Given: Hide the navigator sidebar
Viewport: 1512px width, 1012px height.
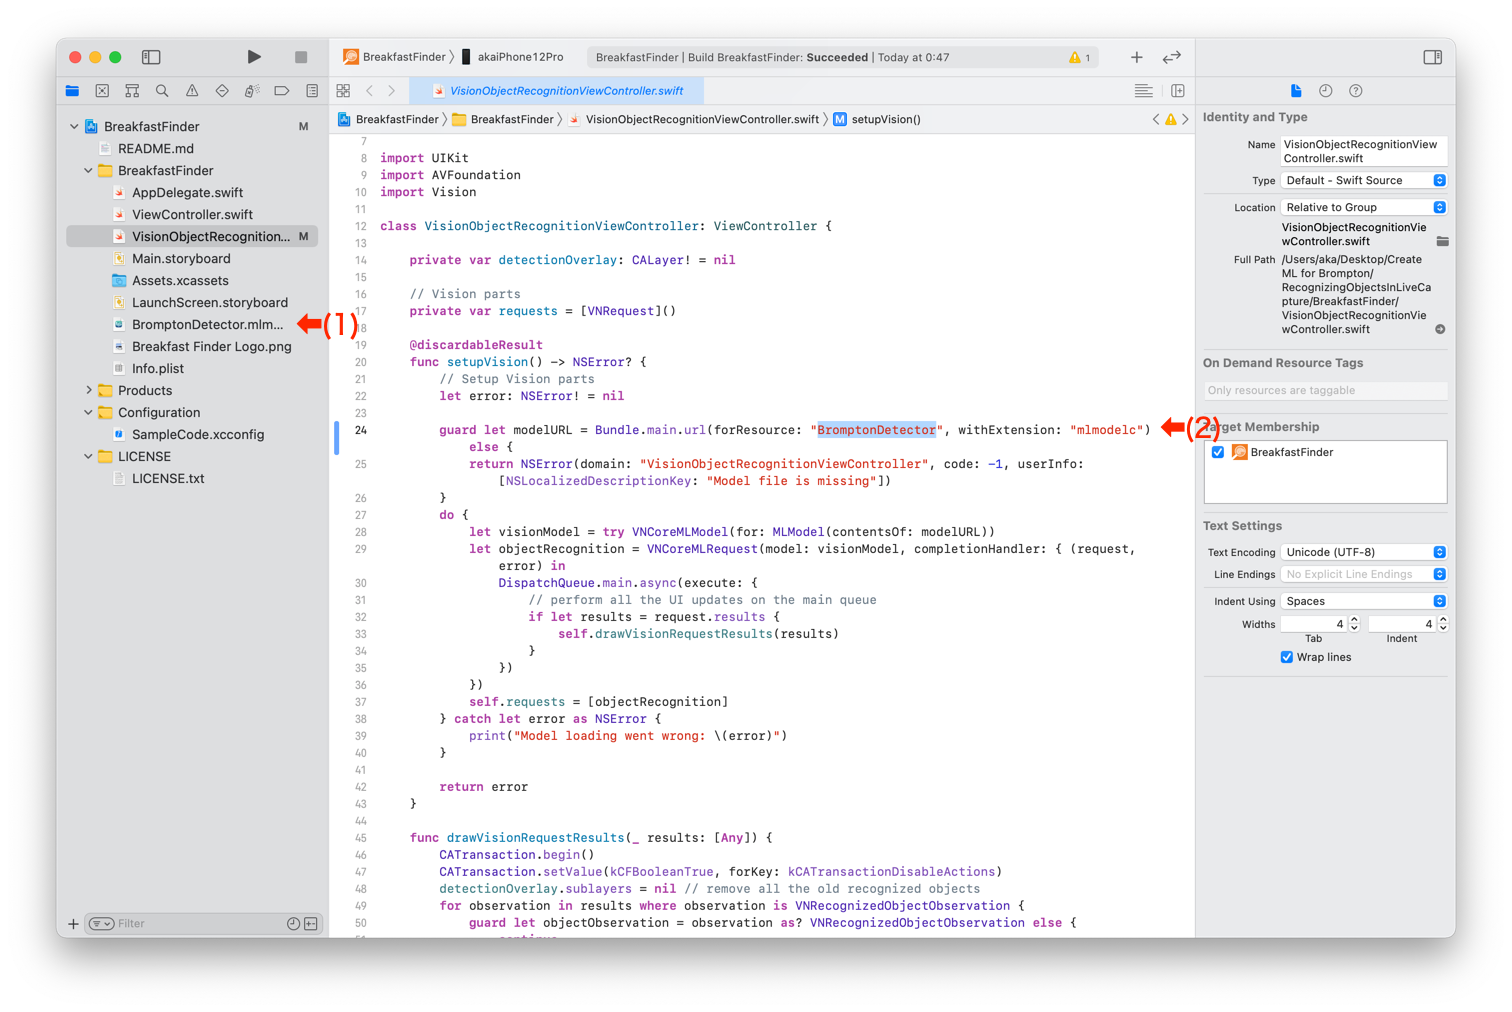Looking at the screenshot, I should click(151, 57).
